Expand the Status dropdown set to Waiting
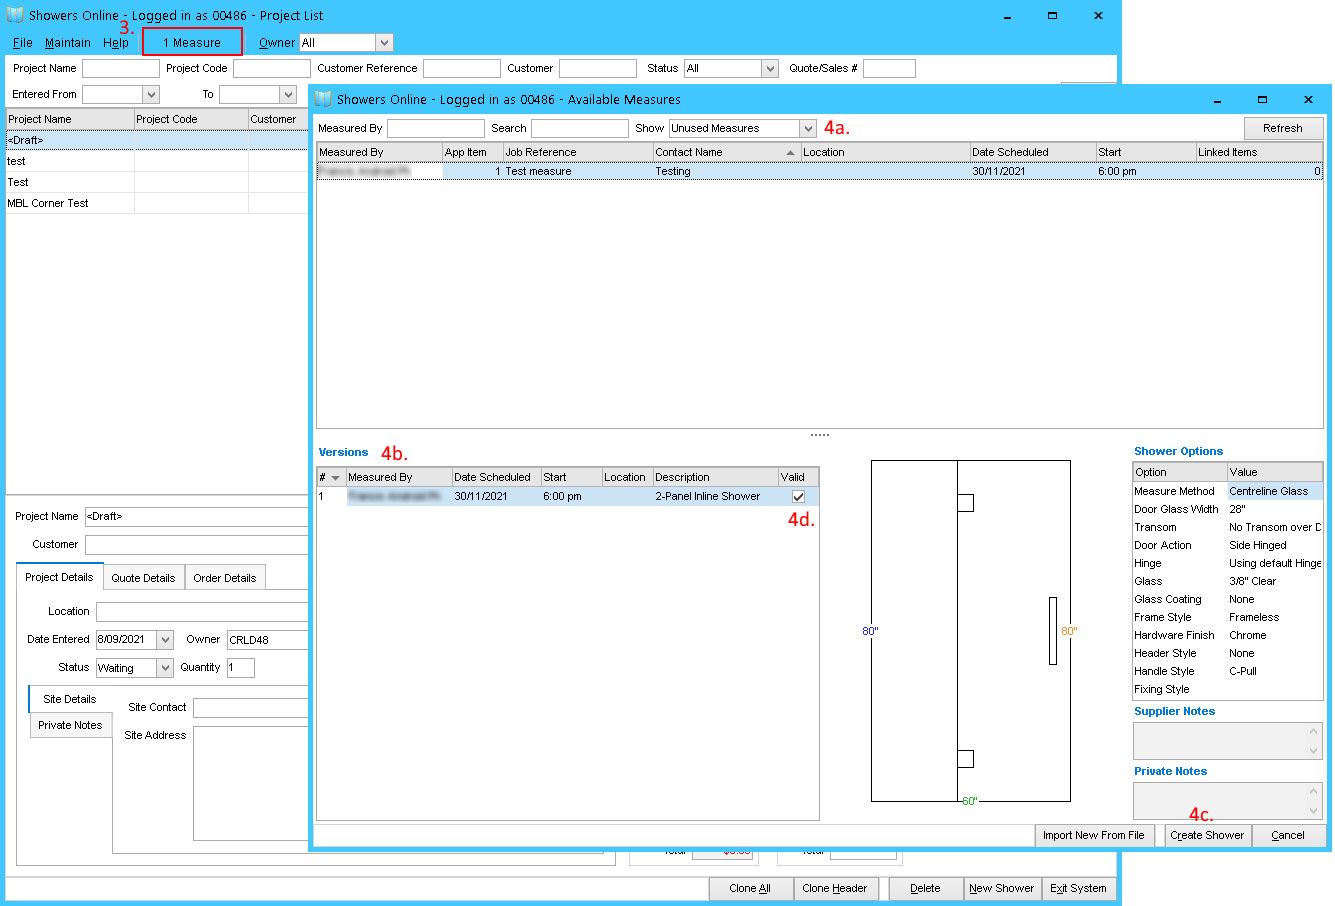Screen dimensions: 1335x906 (165, 668)
